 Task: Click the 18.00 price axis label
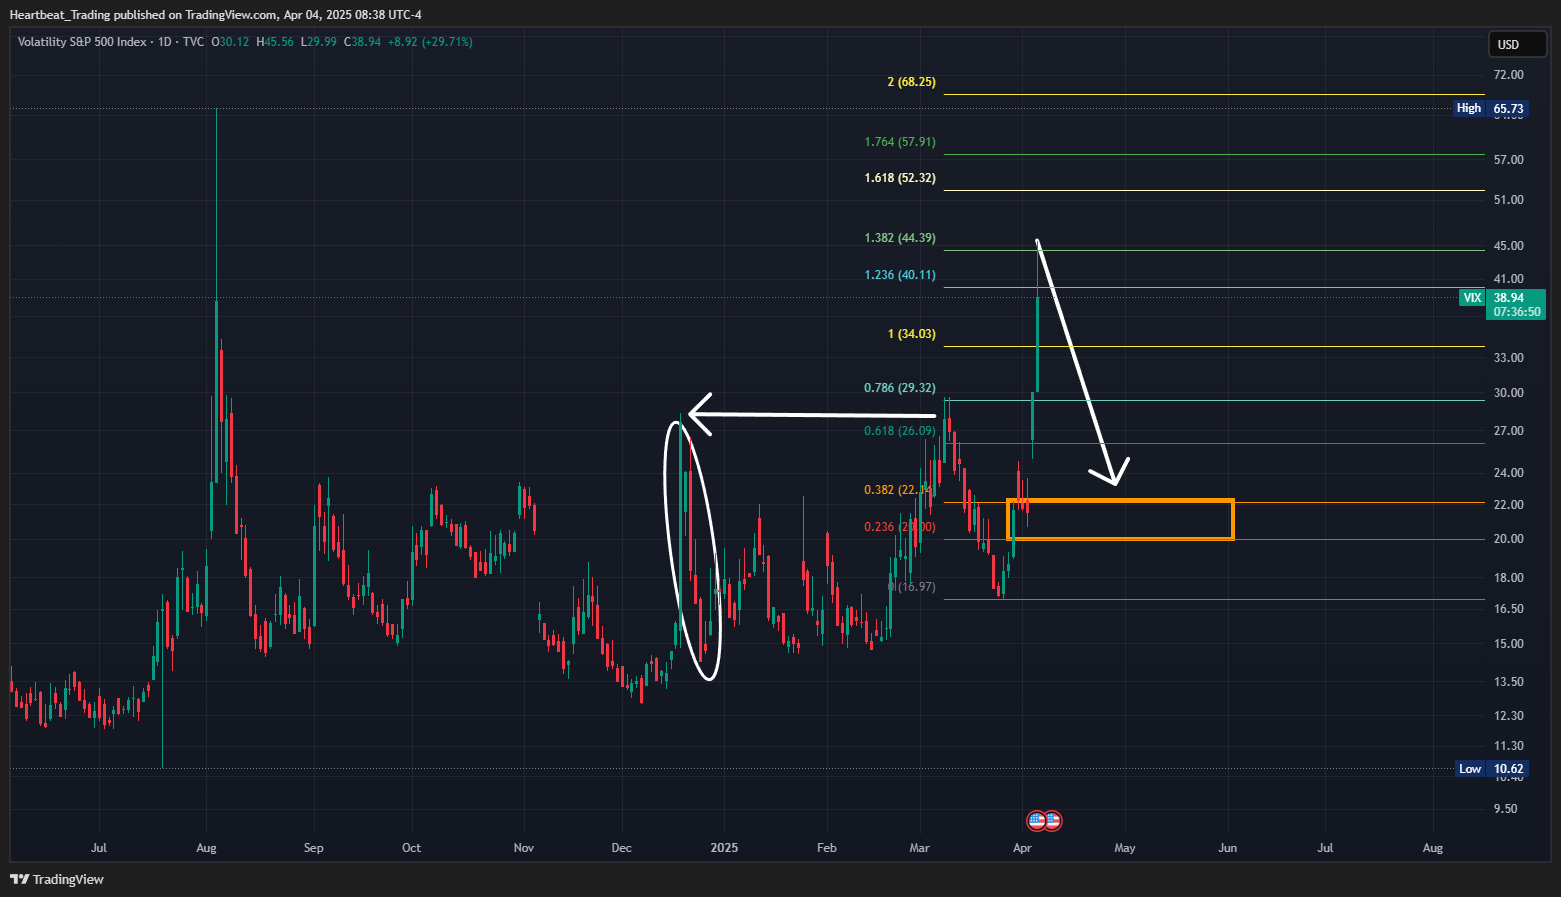(1508, 578)
